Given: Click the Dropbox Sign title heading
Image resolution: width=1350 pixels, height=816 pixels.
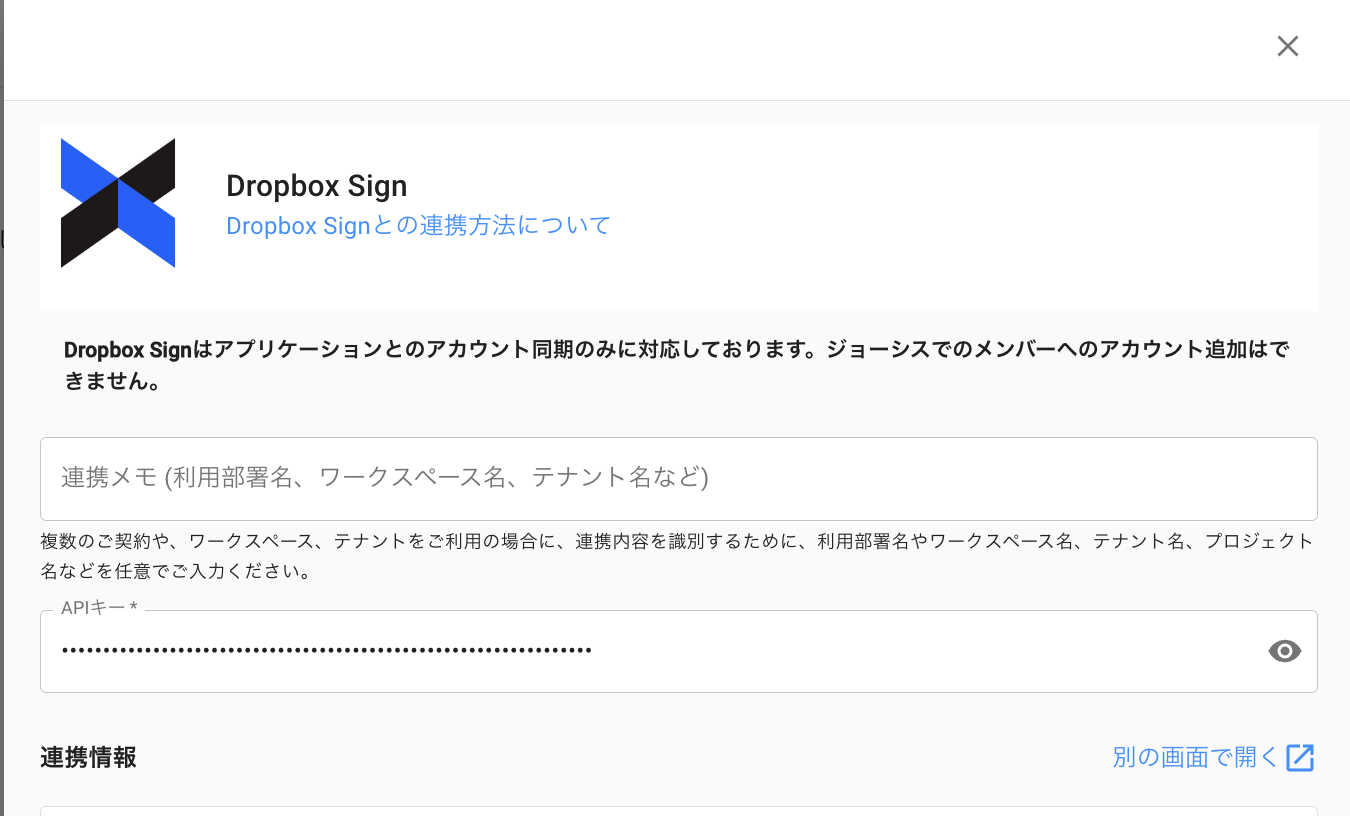Looking at the screenshot, I should (x=316, y=186).
